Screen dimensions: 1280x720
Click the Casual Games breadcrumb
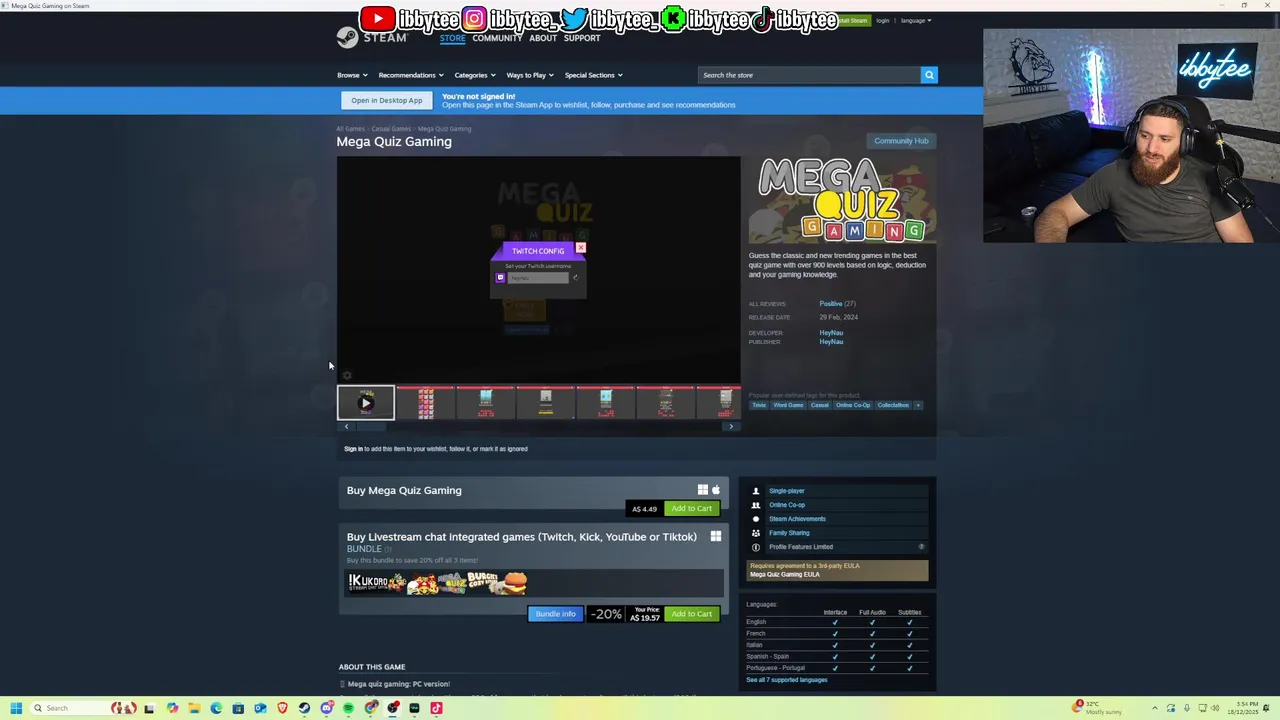pos(391,129)
